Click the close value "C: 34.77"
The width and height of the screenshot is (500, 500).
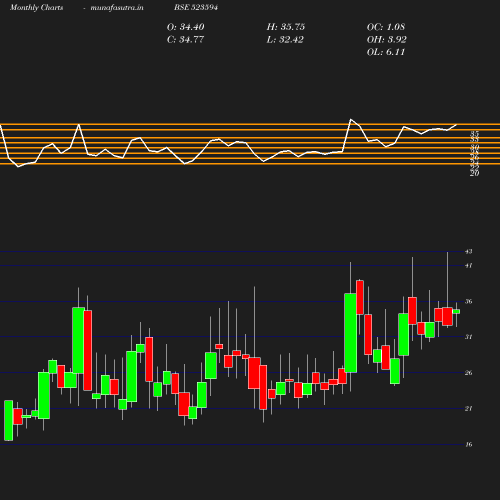[x=185, y=40]
